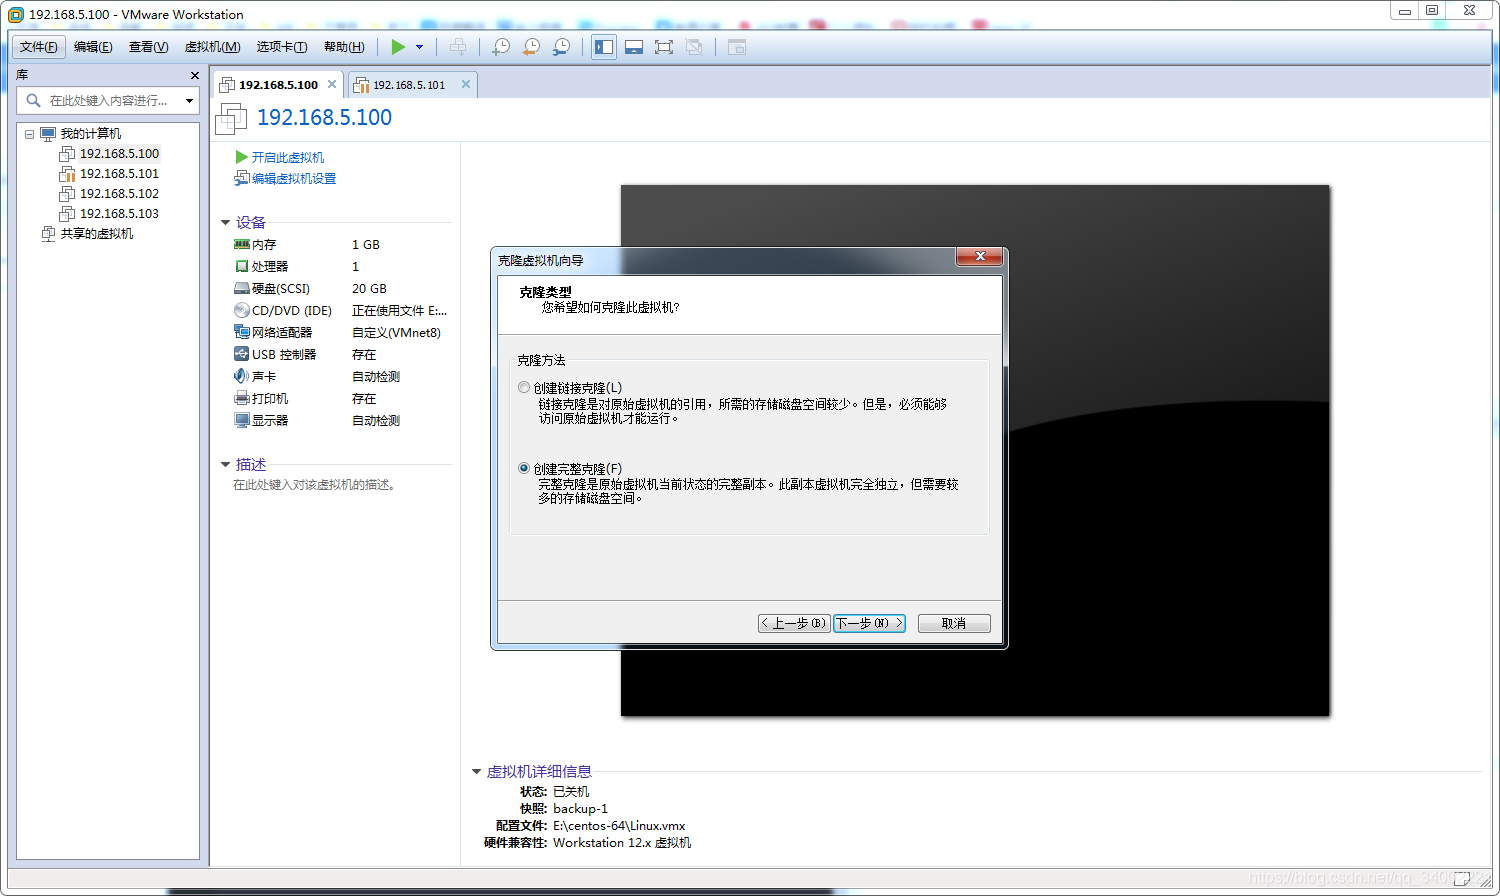
Task: Open the library search filter dropdown arrow
Action: tap(189, 101)
